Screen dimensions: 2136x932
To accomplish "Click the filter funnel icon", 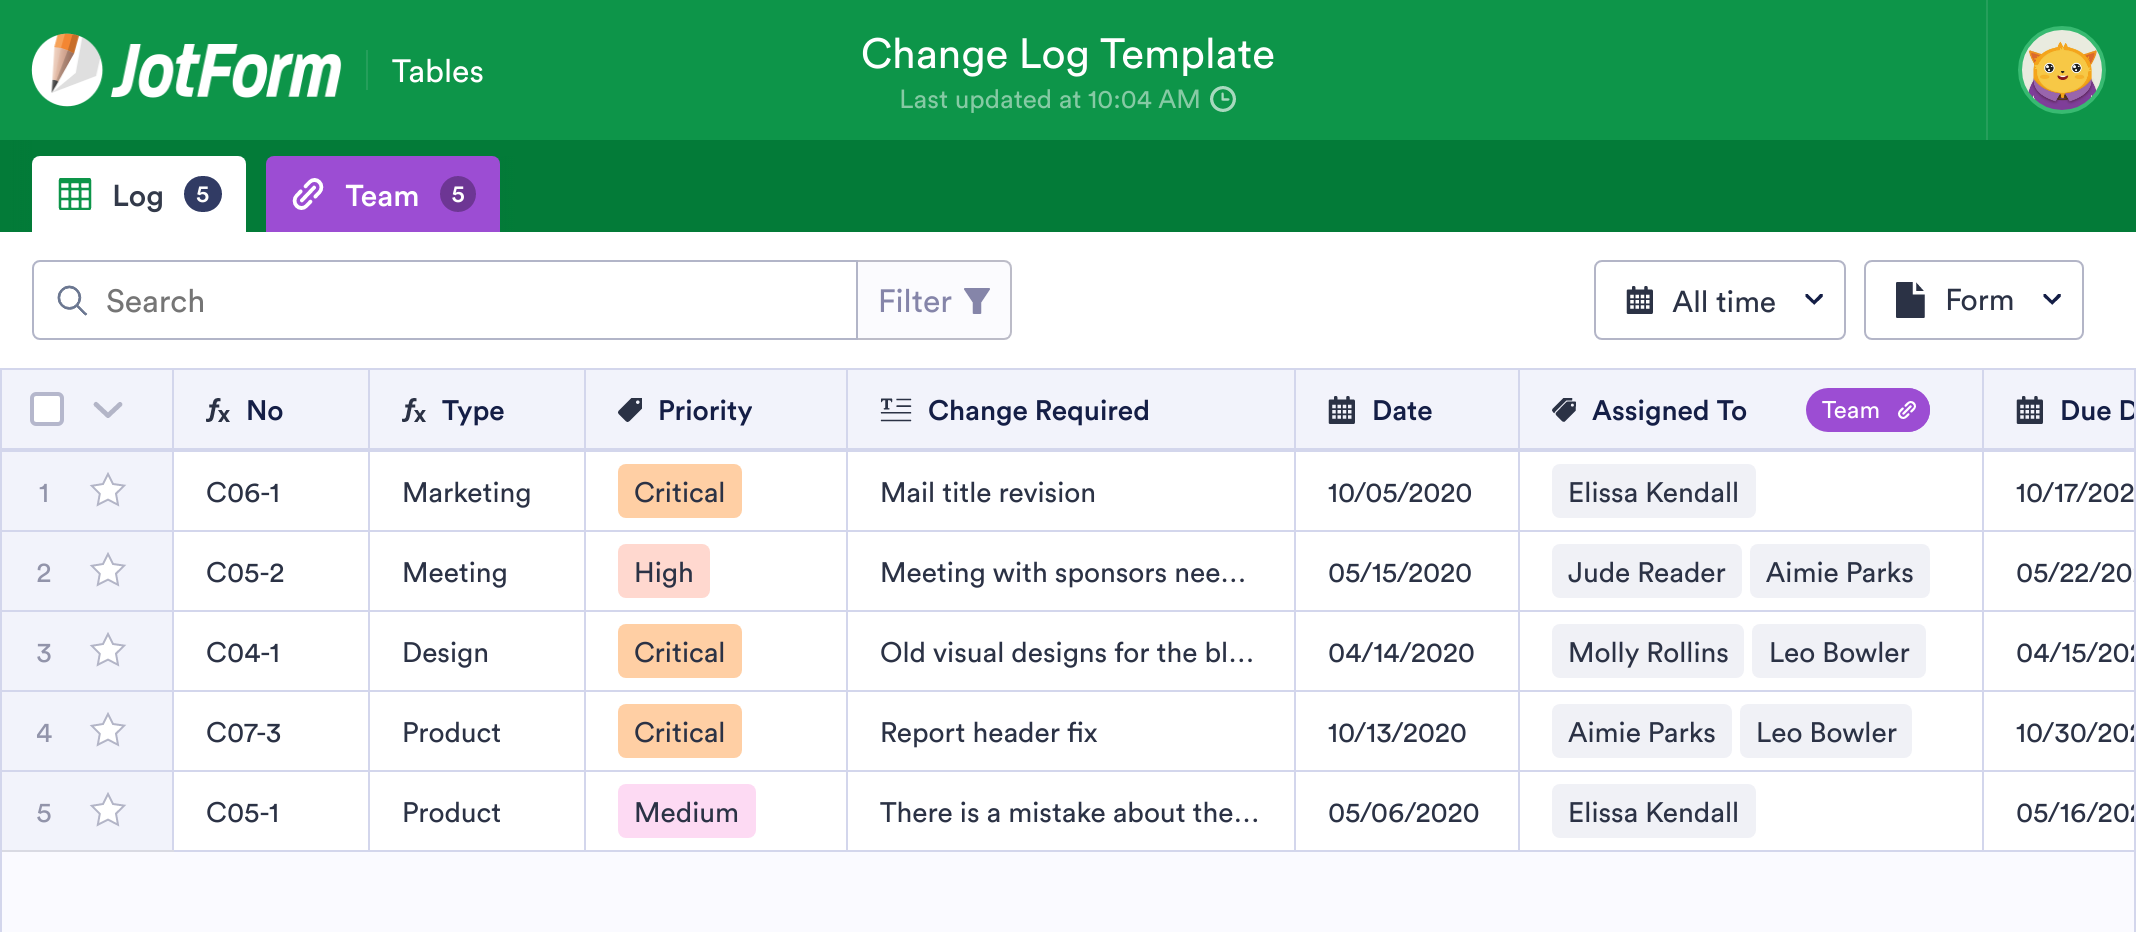I will pyautogui.click(x=977, y=300).
